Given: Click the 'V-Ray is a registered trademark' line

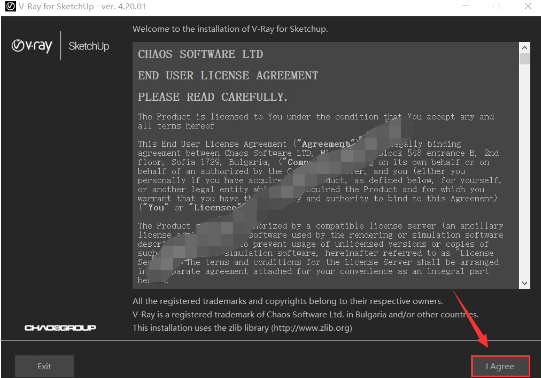Looking at the screenshot, I should point(305,315).
